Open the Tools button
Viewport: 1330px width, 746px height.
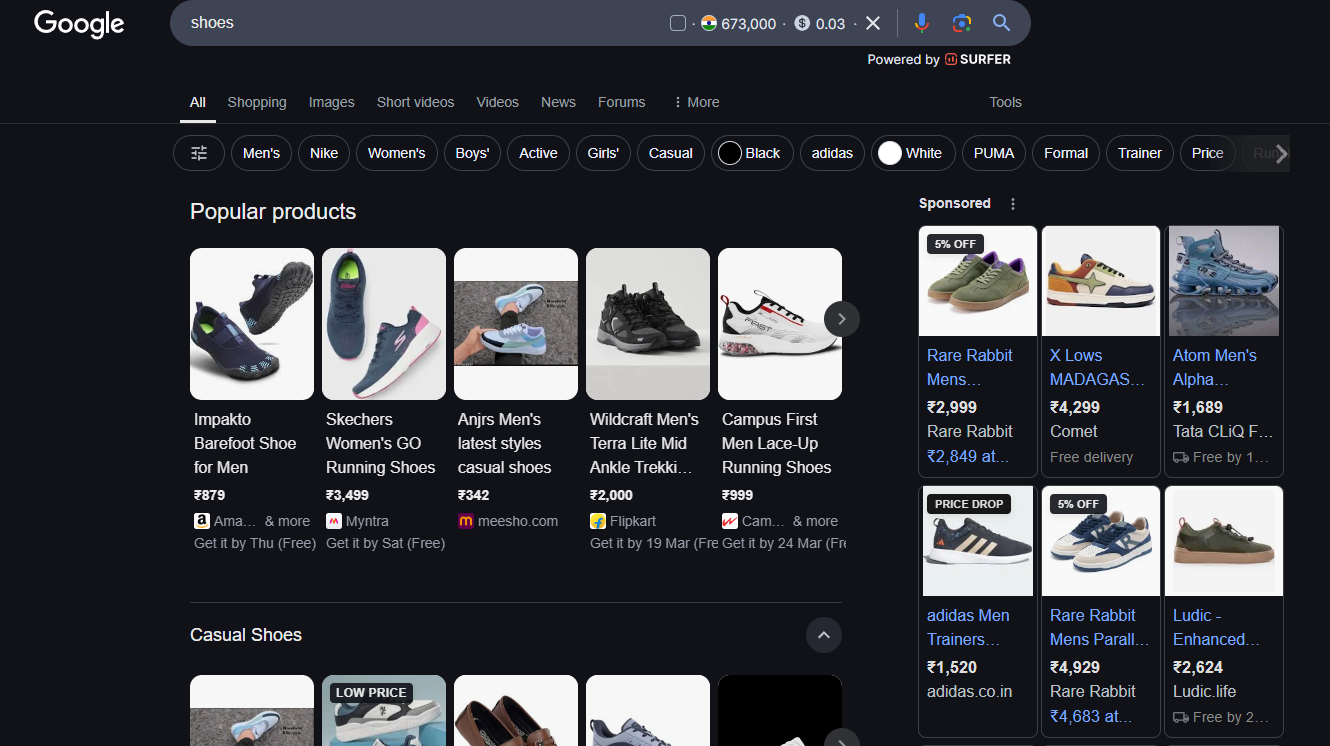click(x=1005, y=102)
